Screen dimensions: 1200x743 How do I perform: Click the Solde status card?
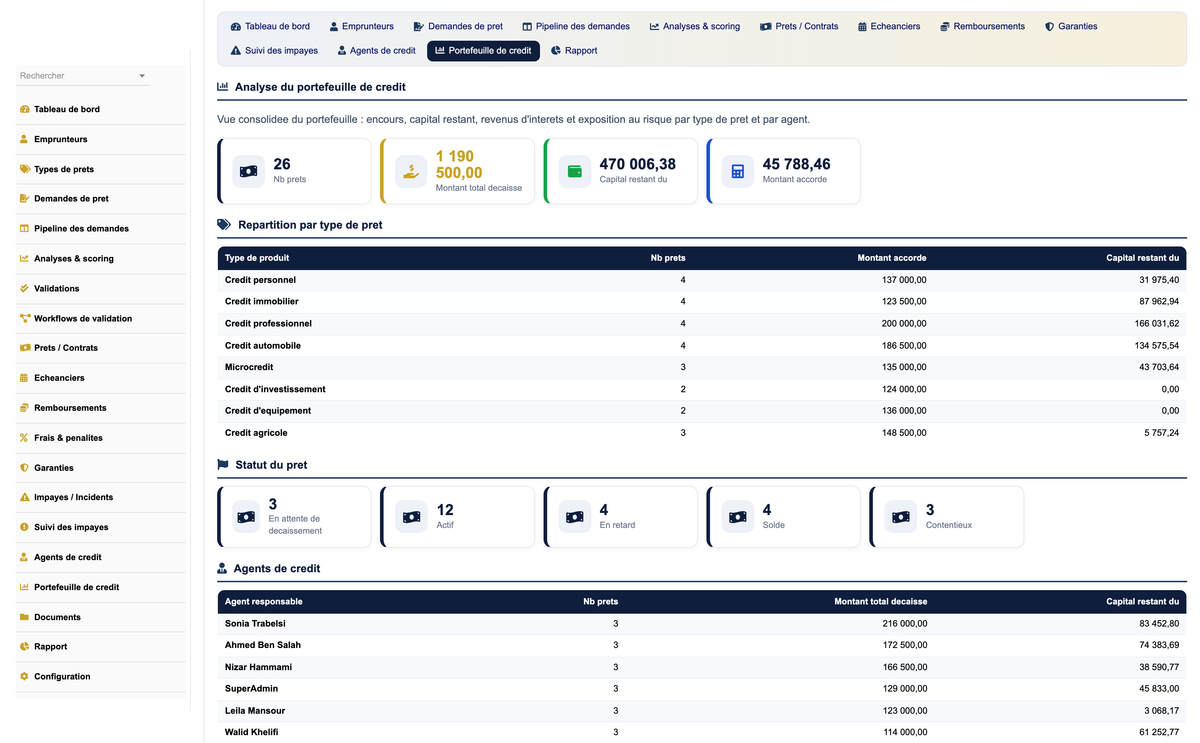tap(783, 517)
